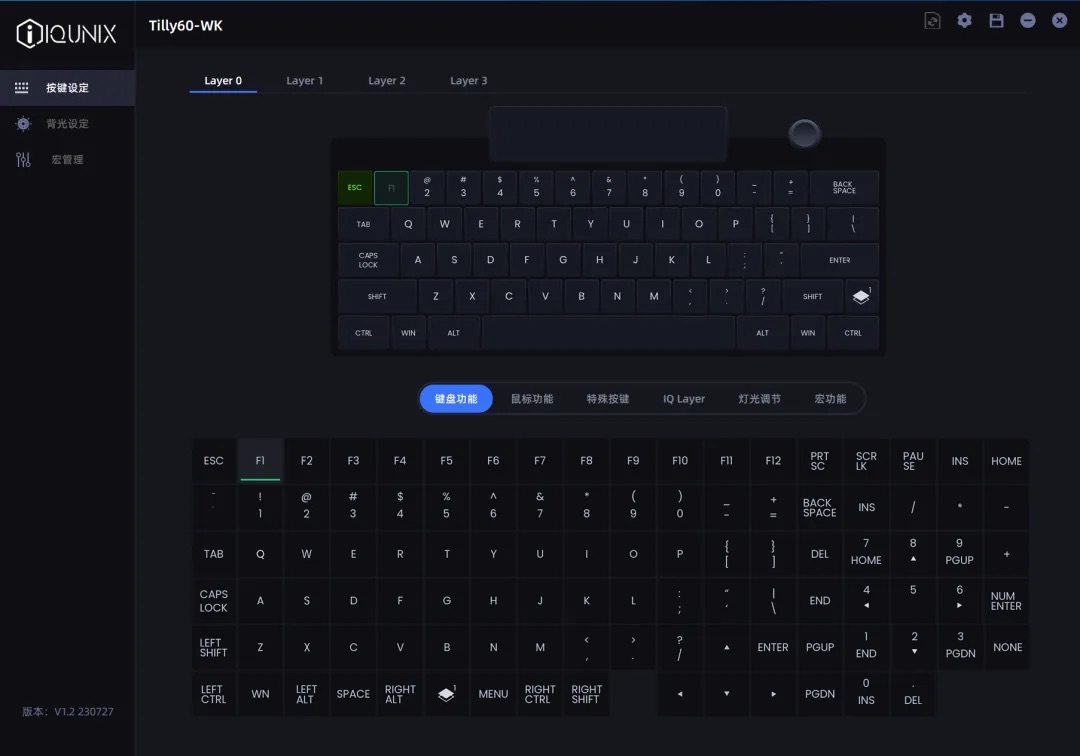Click the refresh/reset document icon at top
Image resolution: width=1080 pixels, height=756 pixels.
tap(932, 21)
